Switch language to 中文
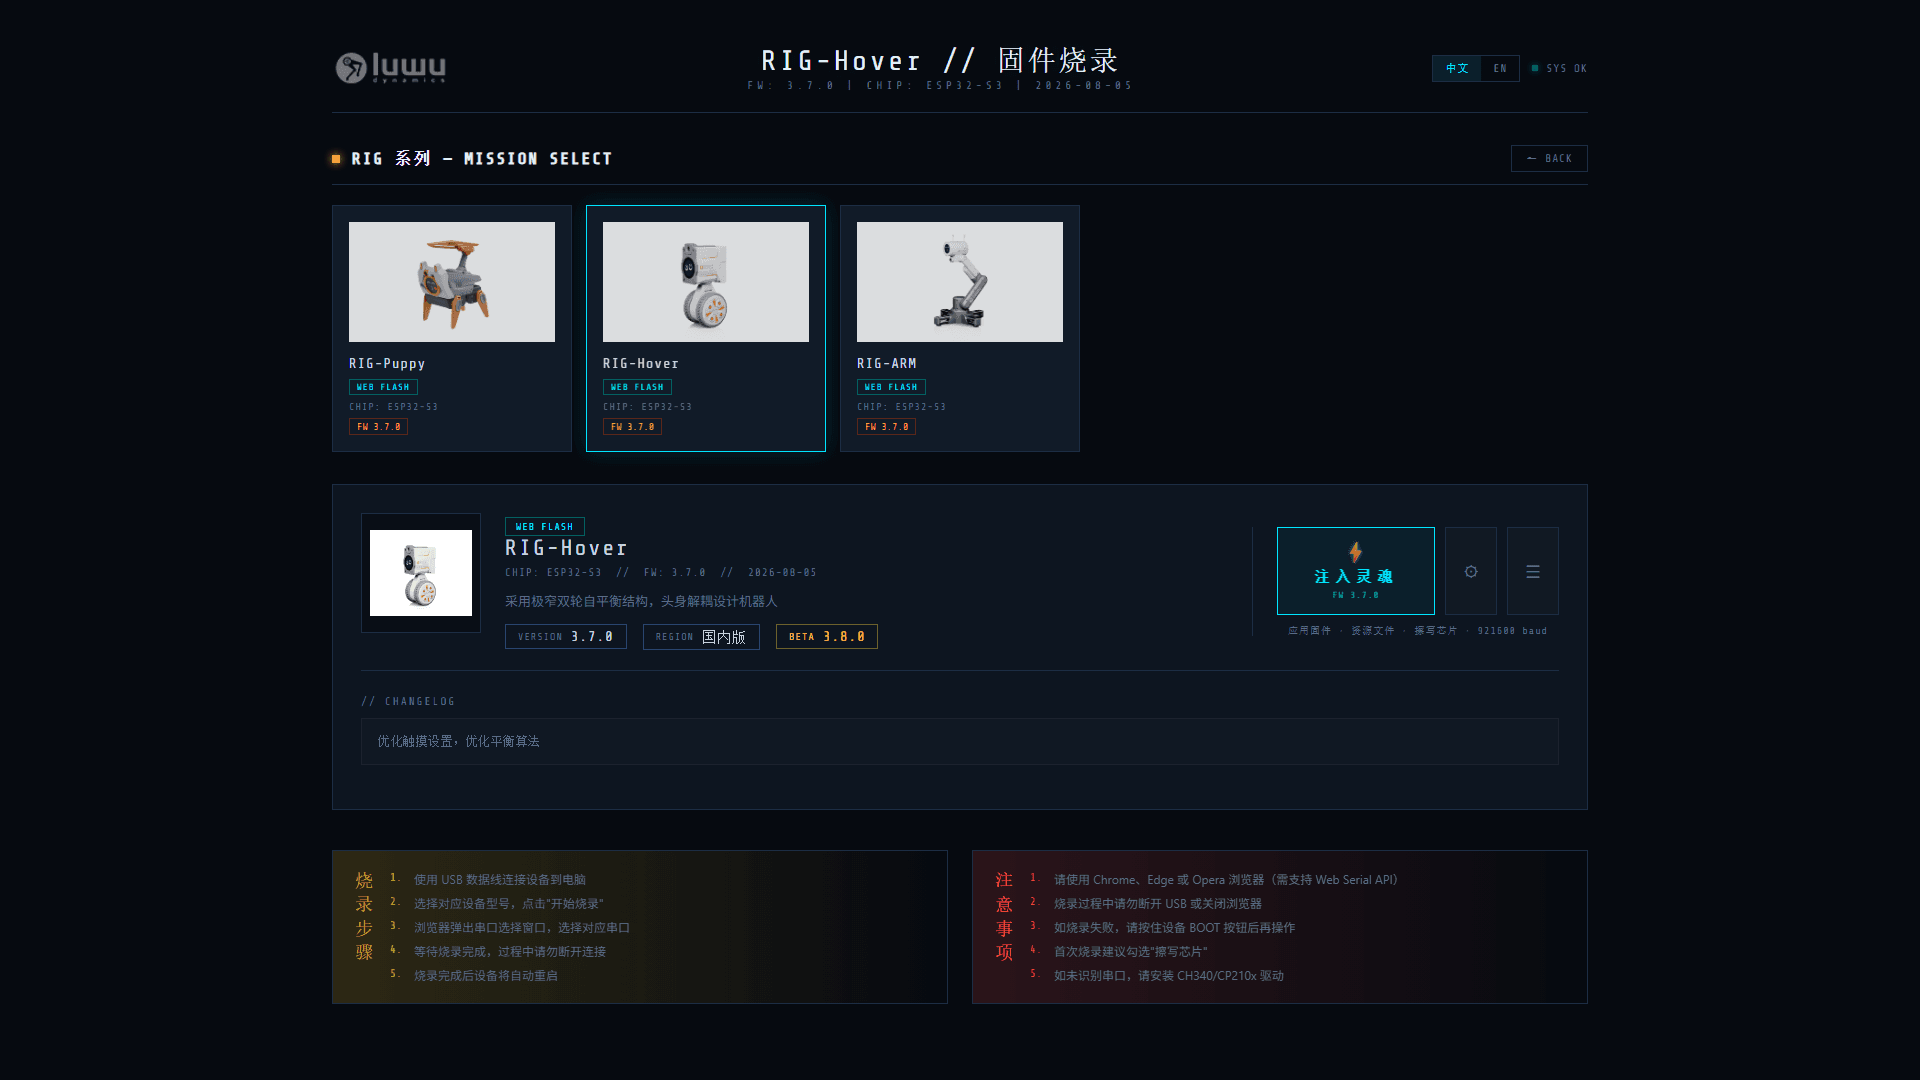The image size is (1920, 1080). pyautogui.click(x=1457, y=68)
